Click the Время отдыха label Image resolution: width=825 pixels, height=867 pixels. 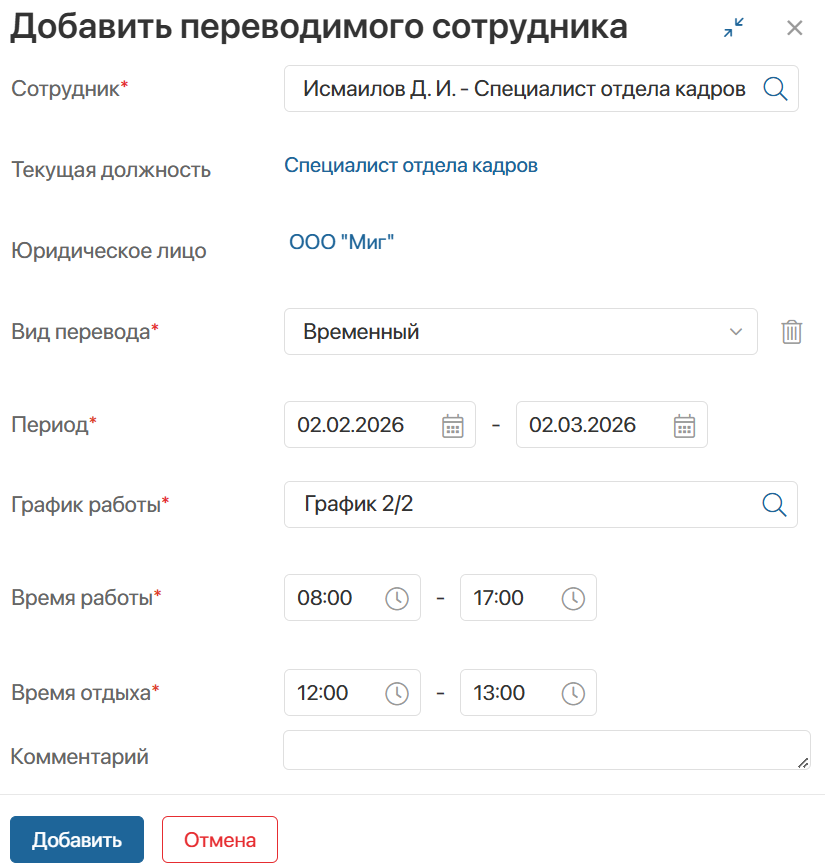(x=85, y=693)
